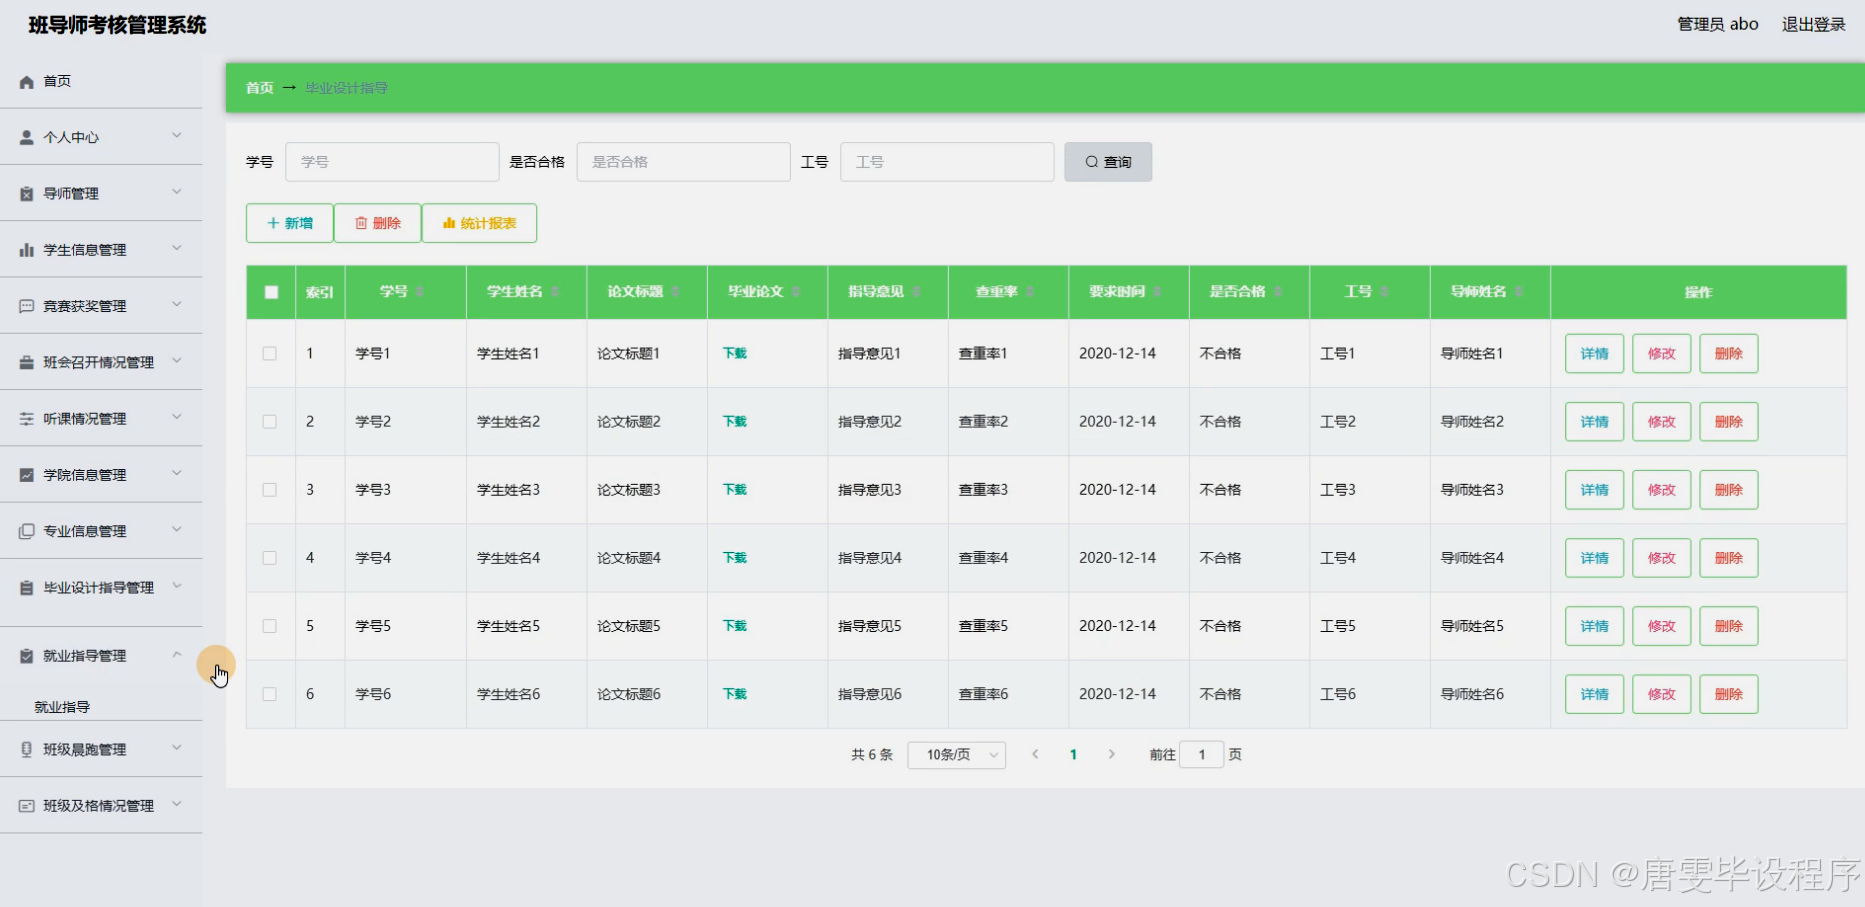Click sort arrows on 工号 column header
This screenshot has width=1865, height=907.
(x=1385, y=292)
